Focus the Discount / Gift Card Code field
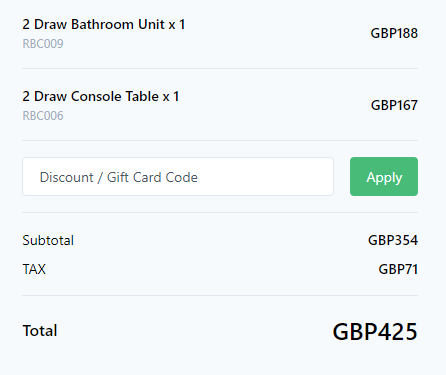The image size is (446, 375). click(178, 176)
